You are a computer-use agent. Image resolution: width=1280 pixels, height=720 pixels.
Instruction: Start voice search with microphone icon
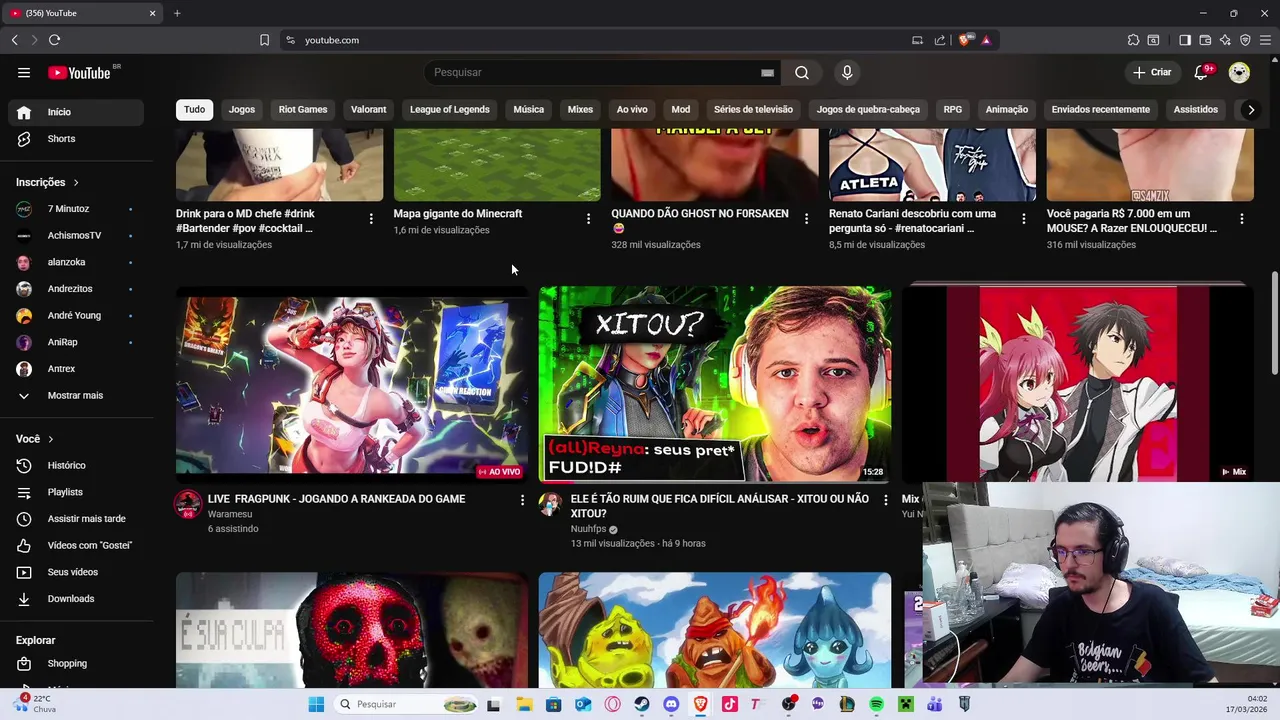pos(847,72)
